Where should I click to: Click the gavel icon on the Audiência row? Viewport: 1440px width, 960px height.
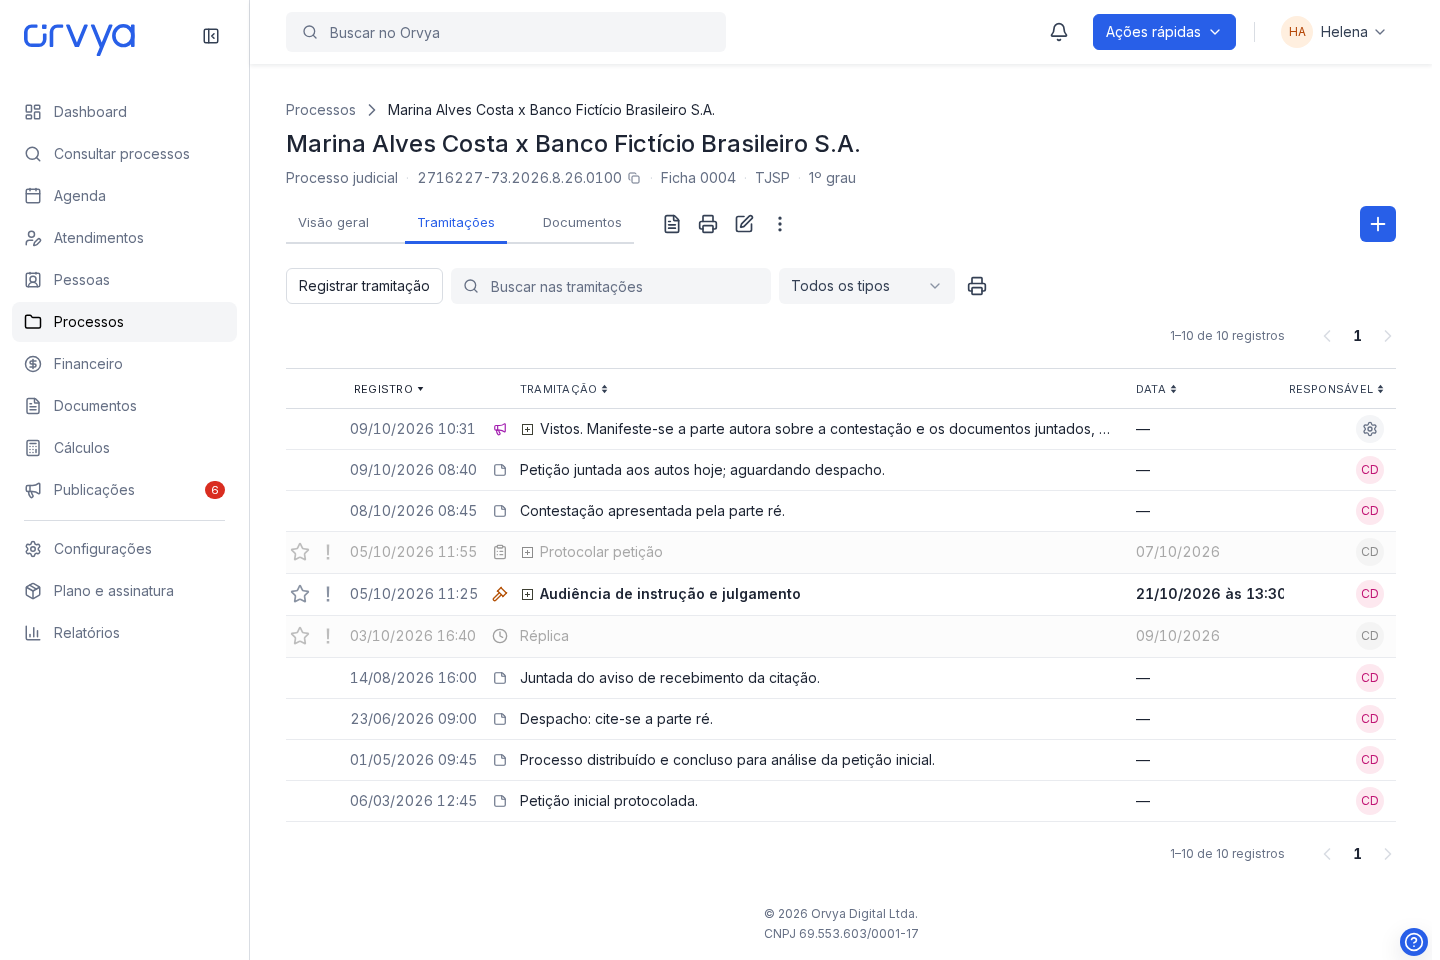(500, 594)
